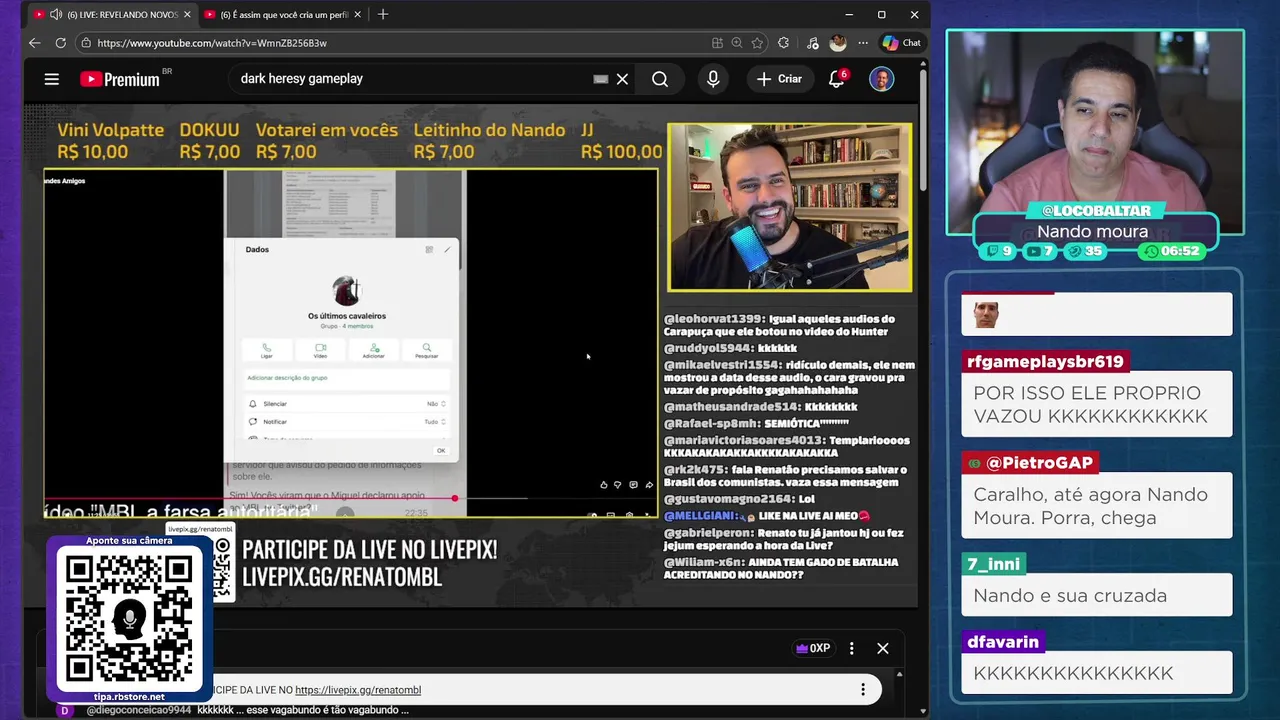Screen dimensions: 1280x720
Task: Run the YouTube search magnifier button
Action: [660, 79]
